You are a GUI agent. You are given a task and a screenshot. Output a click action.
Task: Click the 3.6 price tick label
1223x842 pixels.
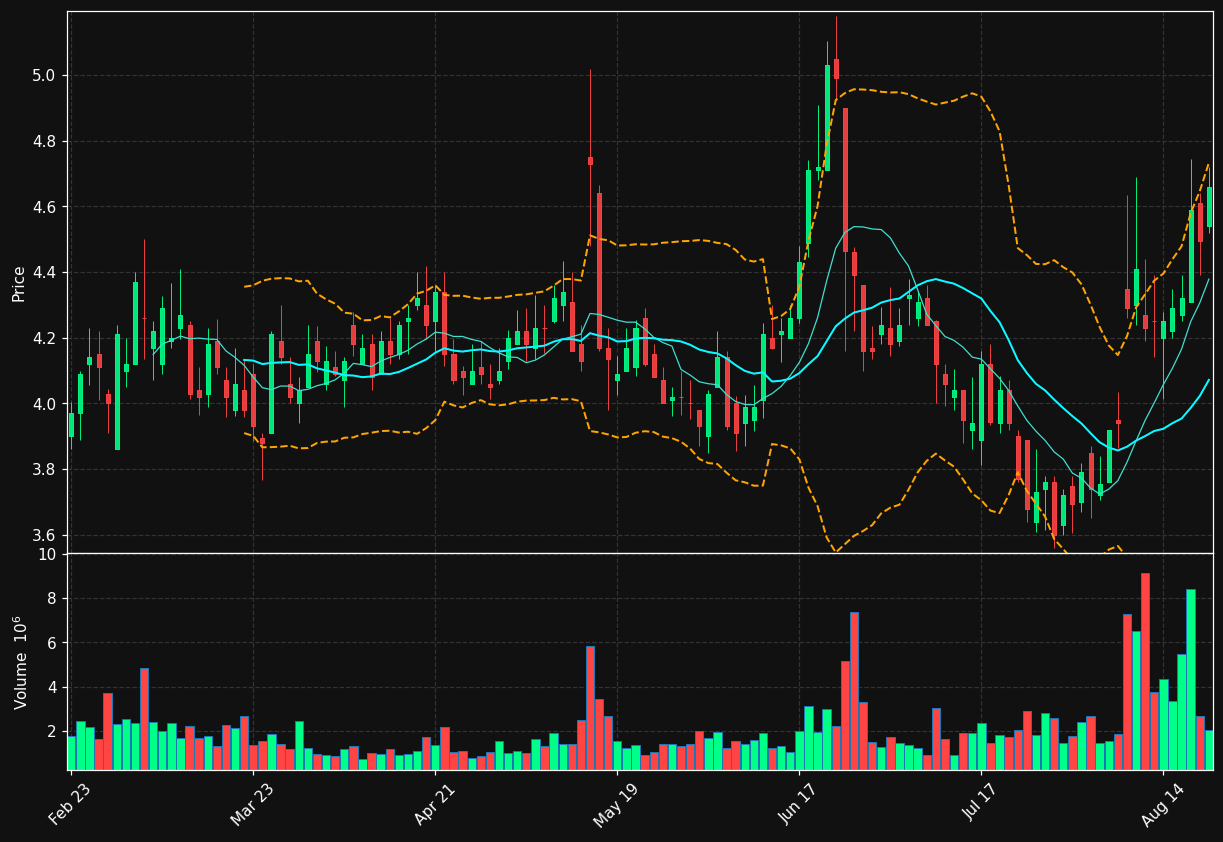(x=46, y=535)
